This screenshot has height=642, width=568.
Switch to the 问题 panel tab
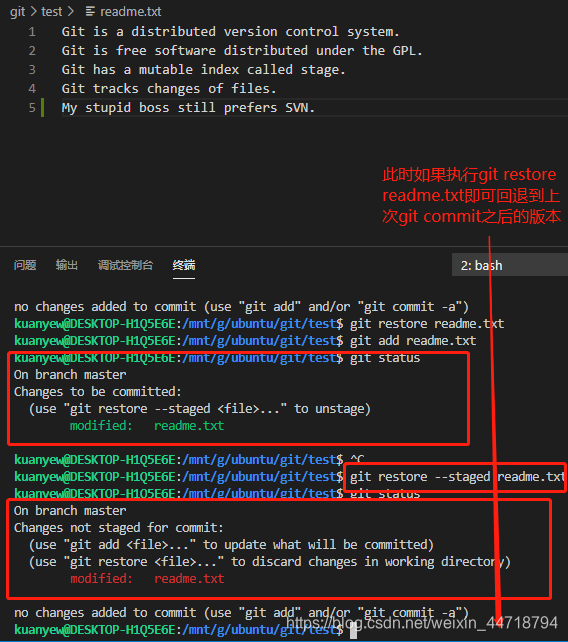click(25, 265)
